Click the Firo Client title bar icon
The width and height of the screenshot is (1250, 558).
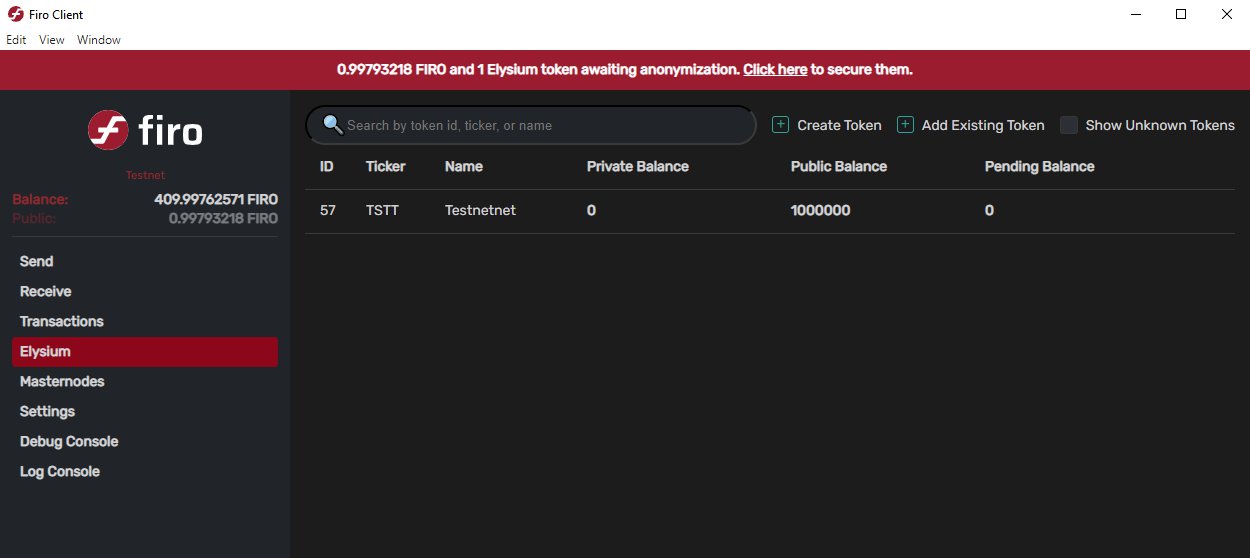15,14
